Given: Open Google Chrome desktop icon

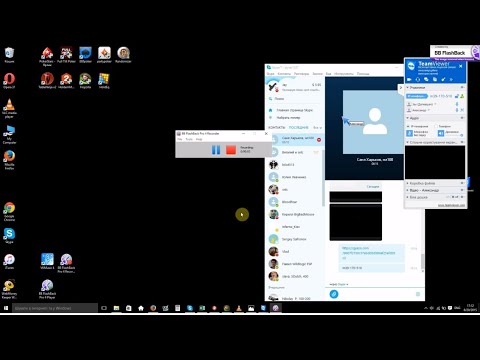Looking at the screenshot, I should click(9, 212).
